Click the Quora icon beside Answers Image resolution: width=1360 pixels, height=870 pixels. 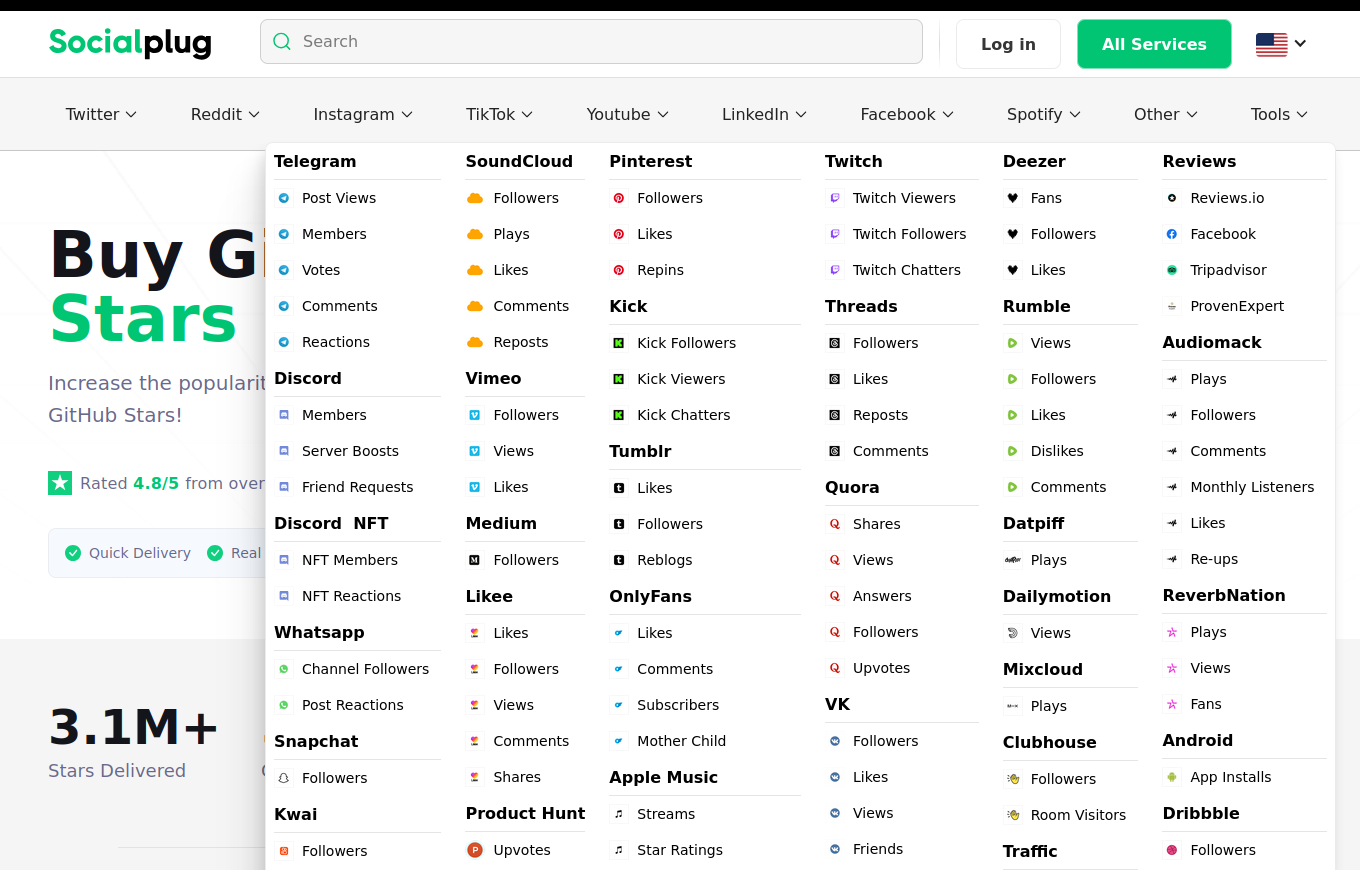[x=835, y=596]
